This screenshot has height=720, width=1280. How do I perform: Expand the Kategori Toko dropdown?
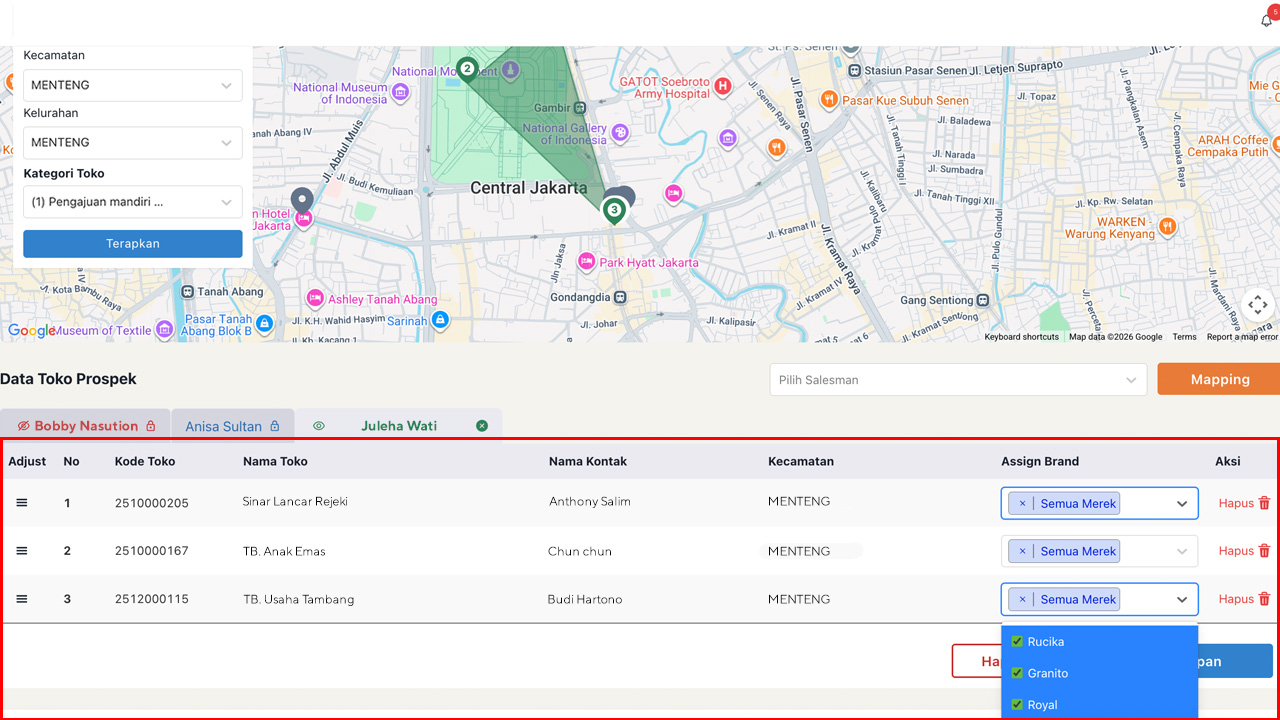pos(133,202)
